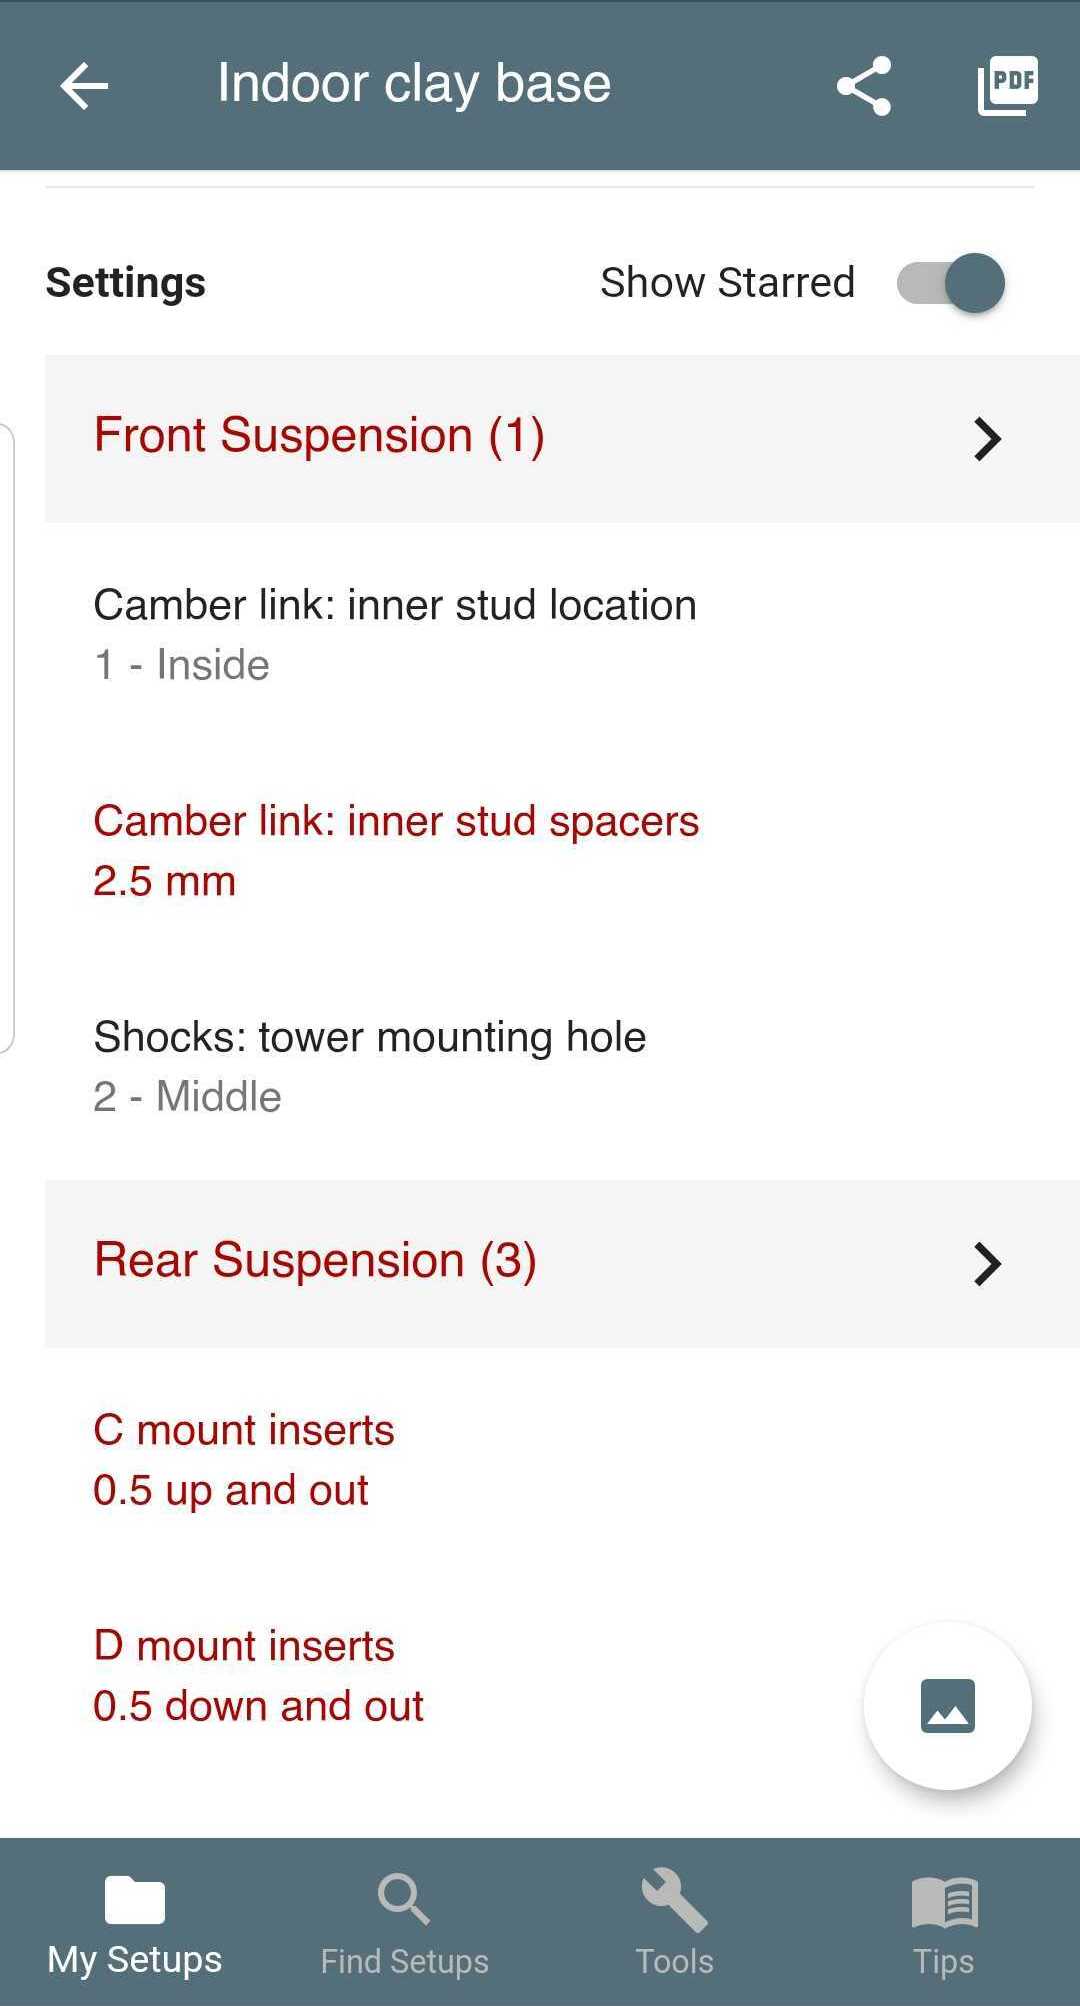Tap the Show Starred label
1080x2006 pixels.
click(727, 283)
